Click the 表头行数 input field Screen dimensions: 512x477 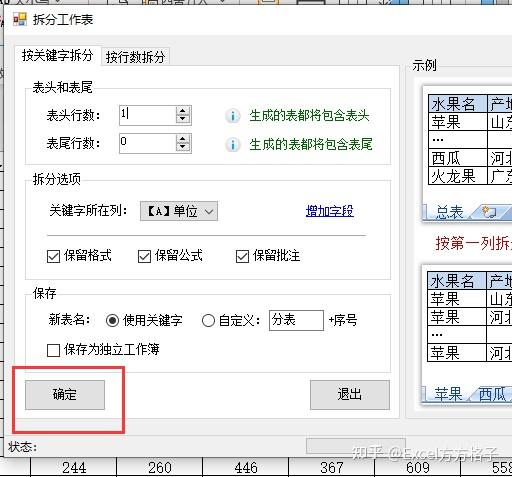[148, 115]
